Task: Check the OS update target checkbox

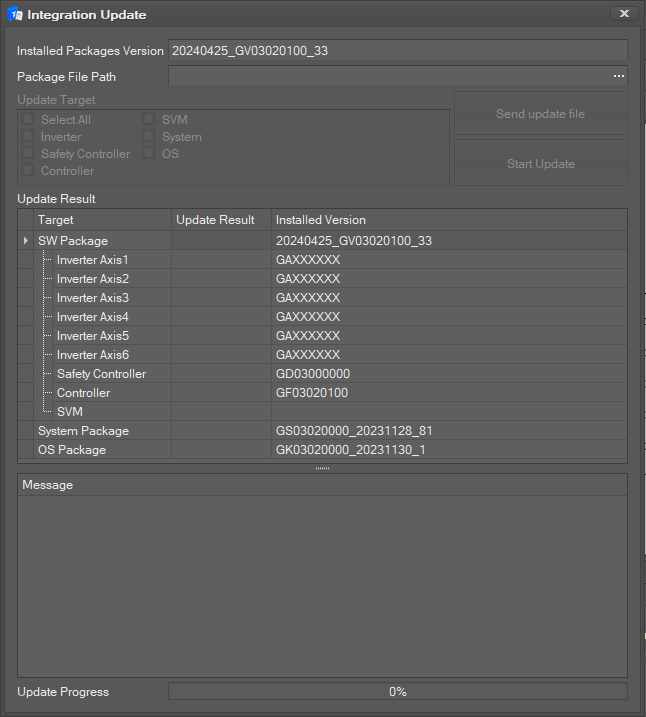Action: tap(149, 154)
